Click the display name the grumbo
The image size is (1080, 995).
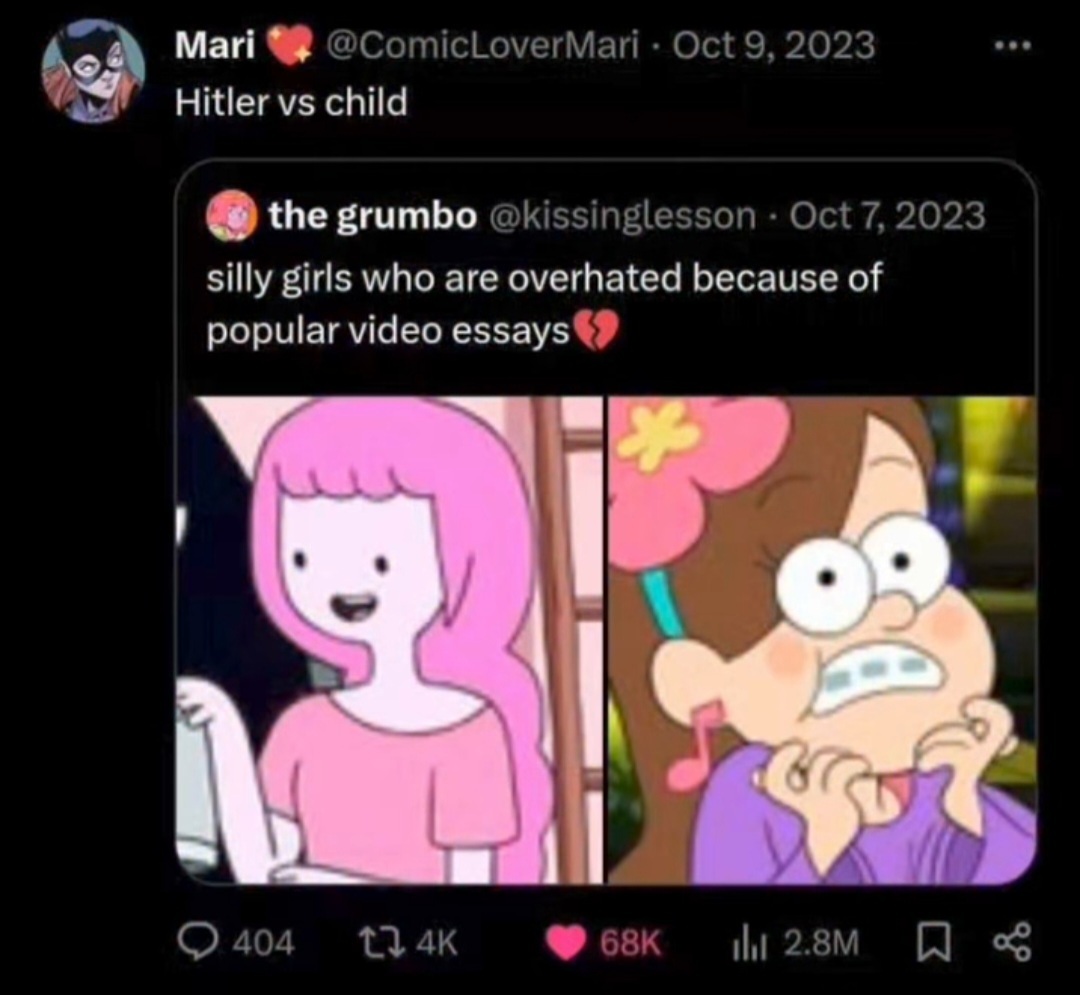pyautogui.click(x=373, y=216)
